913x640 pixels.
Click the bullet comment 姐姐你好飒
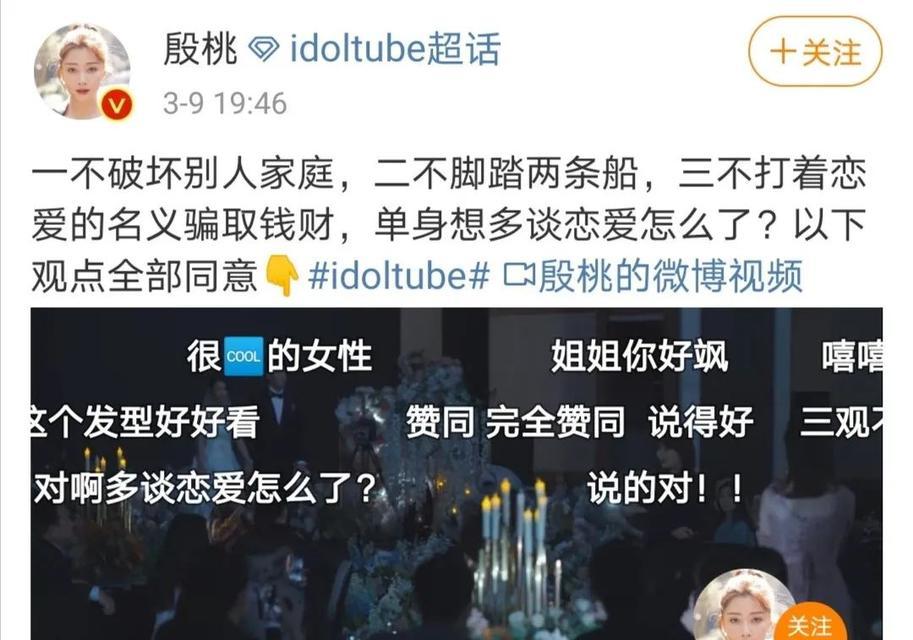pyautogui.click(x=640, y=356)
